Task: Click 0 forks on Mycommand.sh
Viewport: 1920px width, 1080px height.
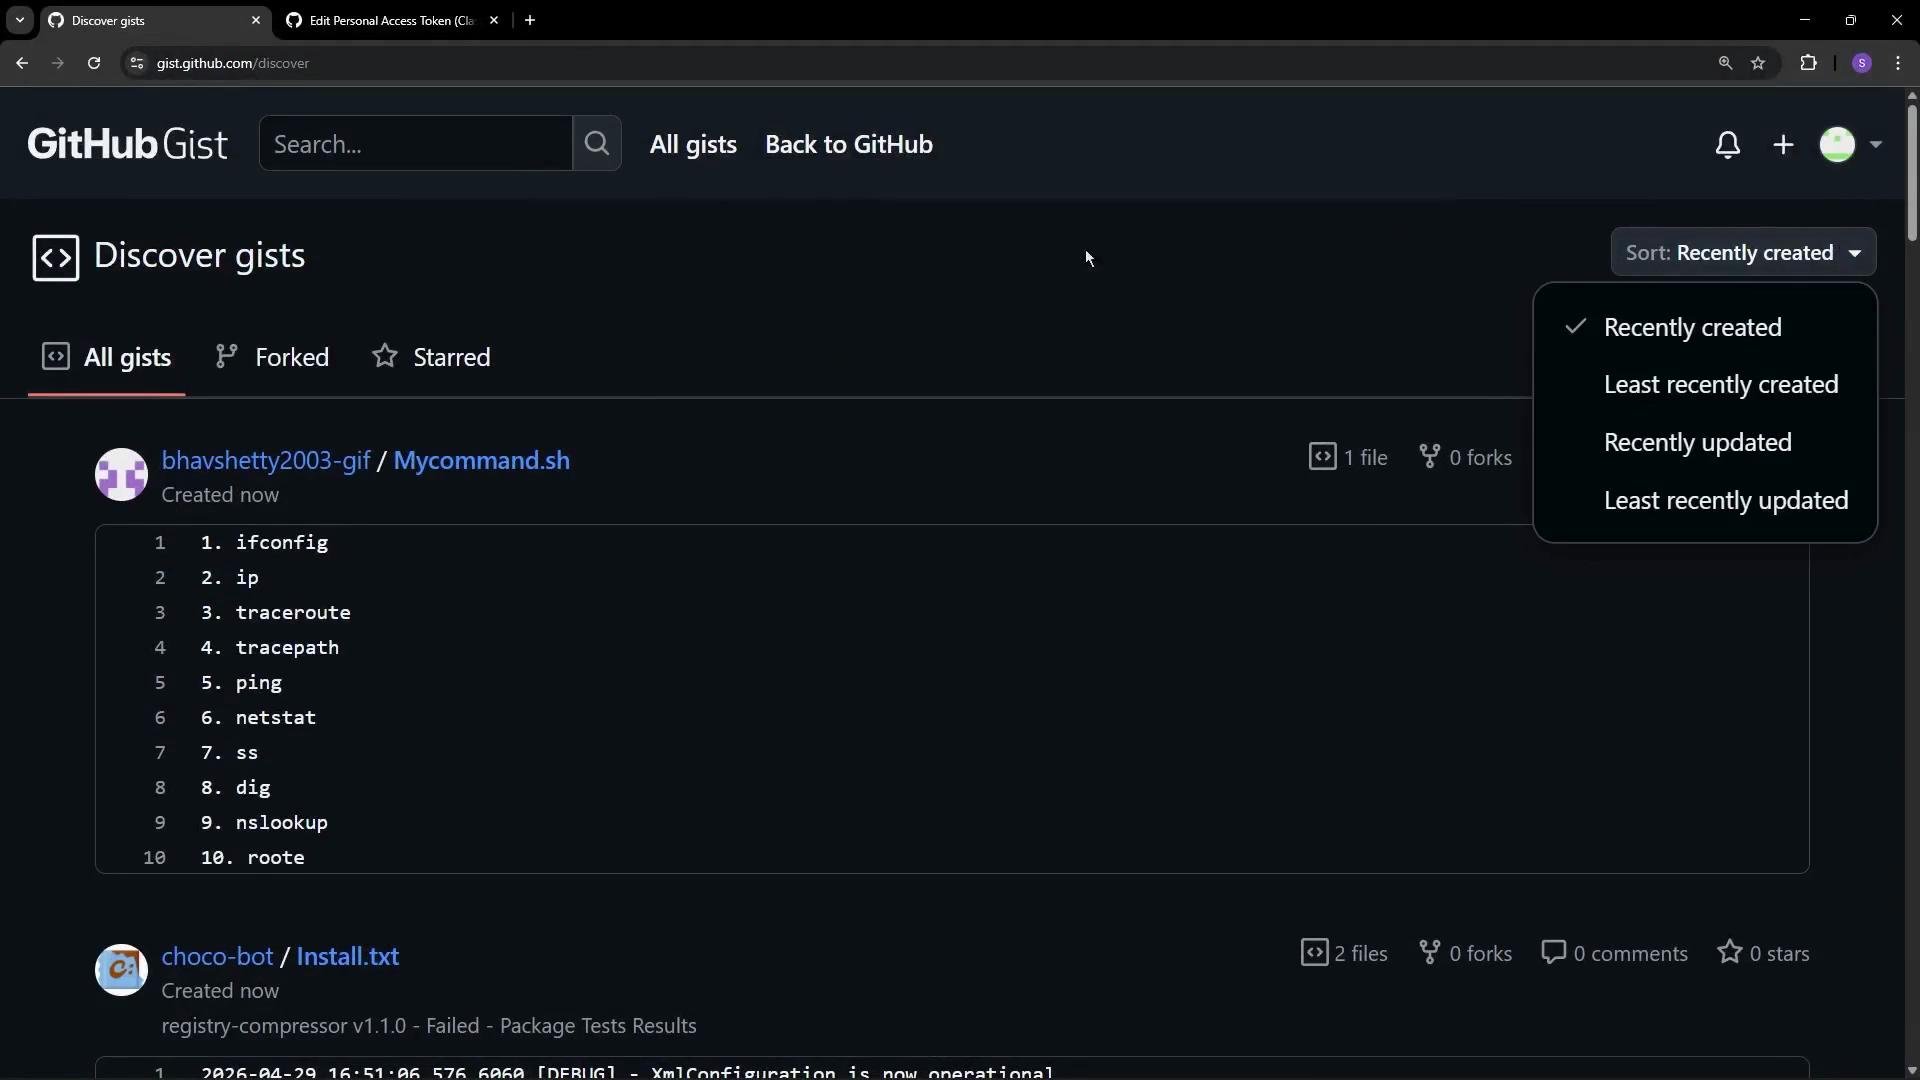Action: tap(1465, 457)
